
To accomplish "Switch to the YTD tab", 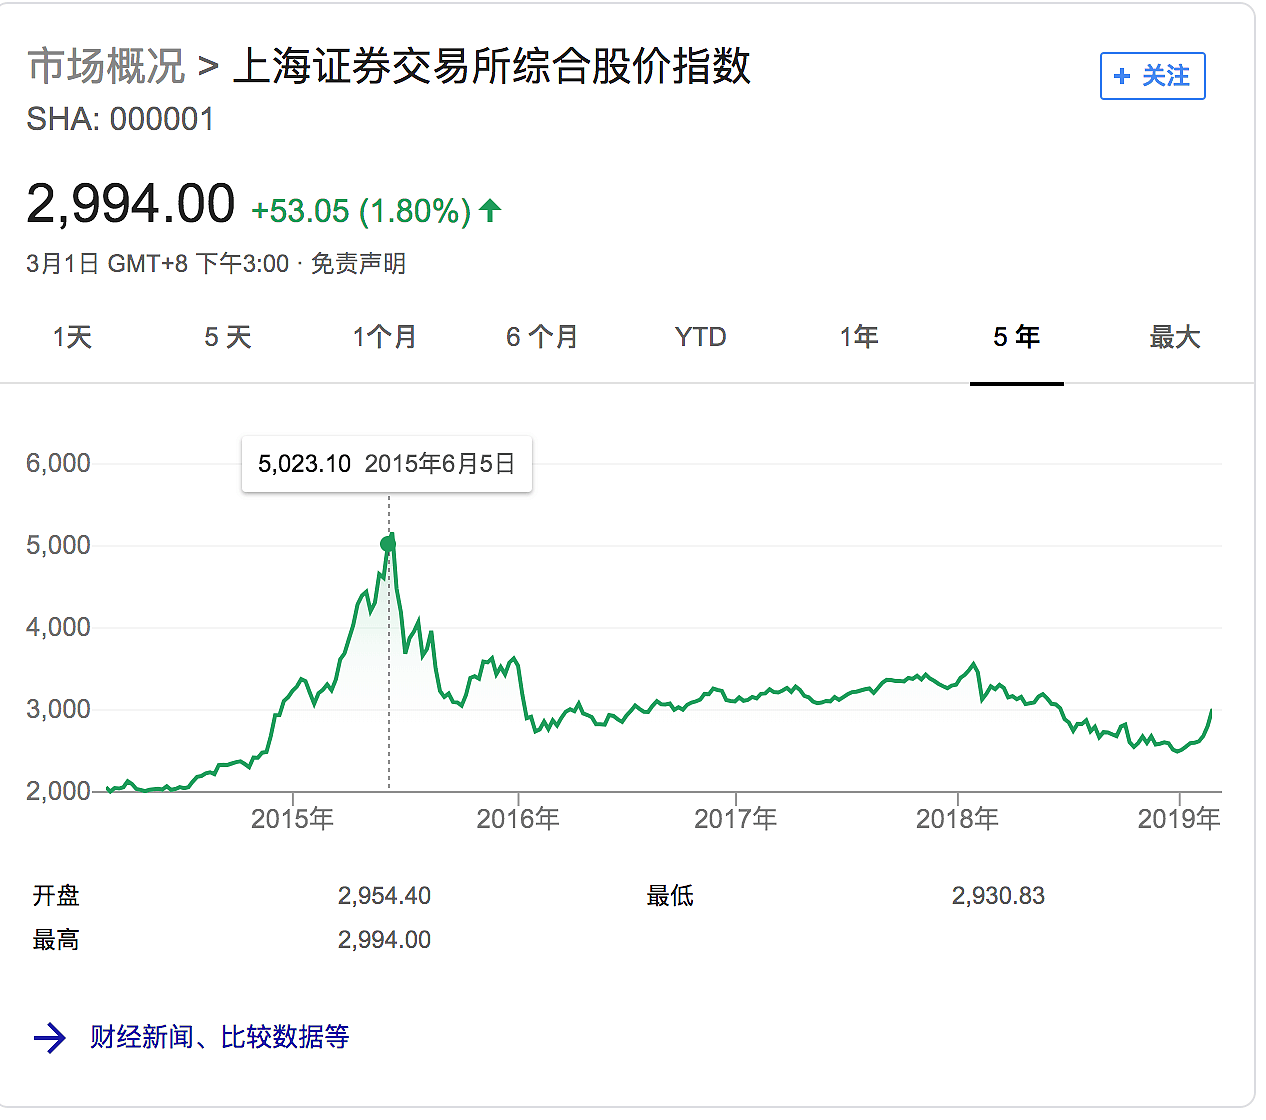I will (700, 337).
